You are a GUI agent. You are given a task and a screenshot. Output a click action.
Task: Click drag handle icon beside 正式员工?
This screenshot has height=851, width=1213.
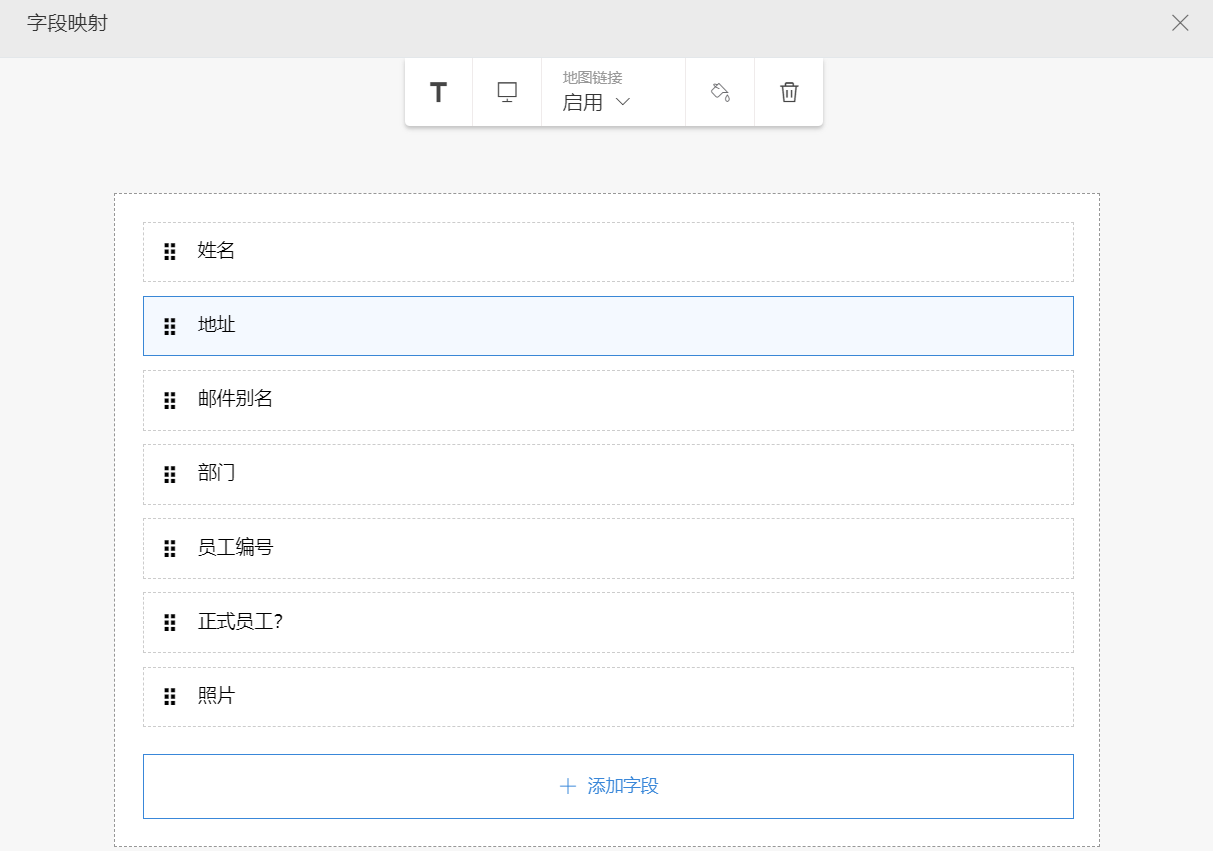coord(170,622)
